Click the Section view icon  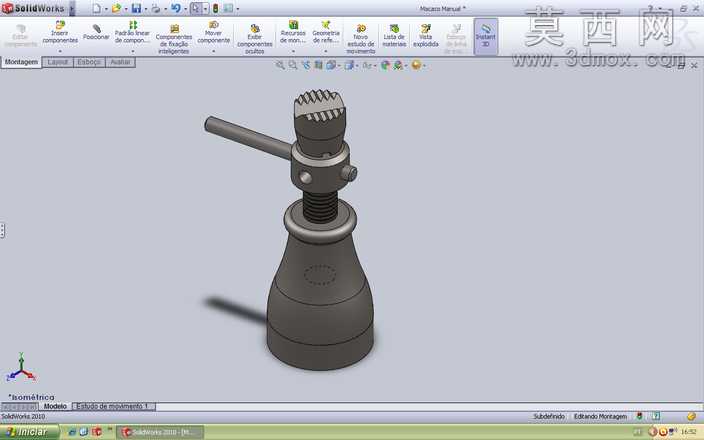pos(318,65)
